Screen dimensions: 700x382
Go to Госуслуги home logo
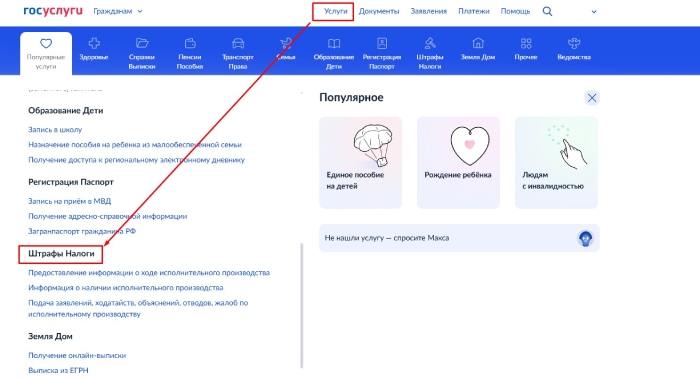click(x=53, y=11)
